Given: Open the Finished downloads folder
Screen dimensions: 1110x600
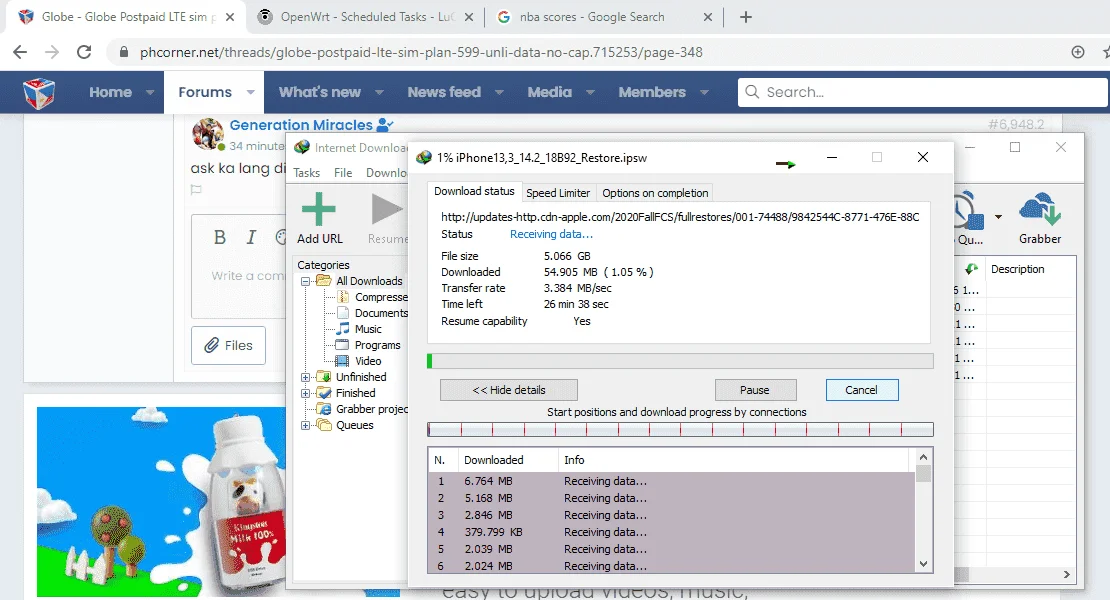Looking at the screenshot, I should click(x=346, y=393).
